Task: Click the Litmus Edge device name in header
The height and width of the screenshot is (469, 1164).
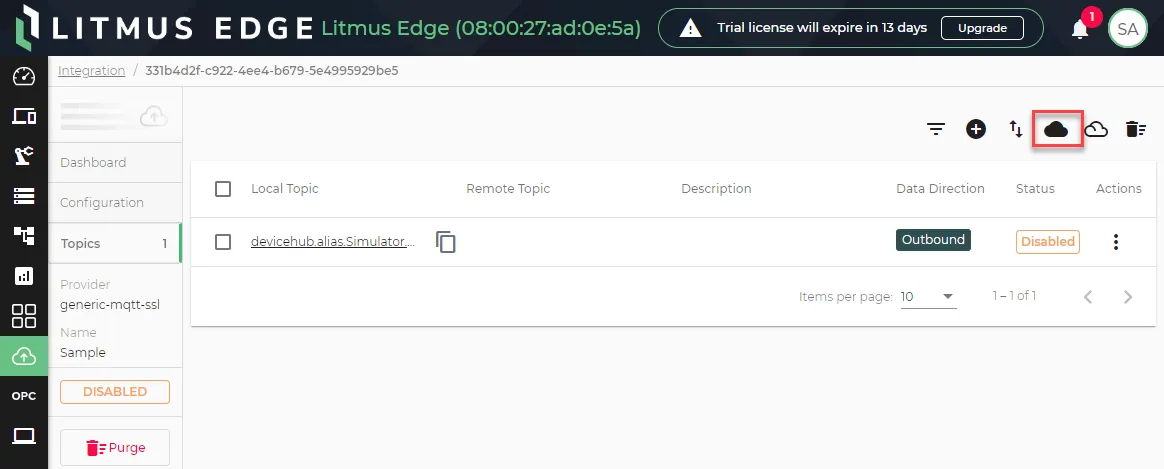Action: [x=480, y=28]
